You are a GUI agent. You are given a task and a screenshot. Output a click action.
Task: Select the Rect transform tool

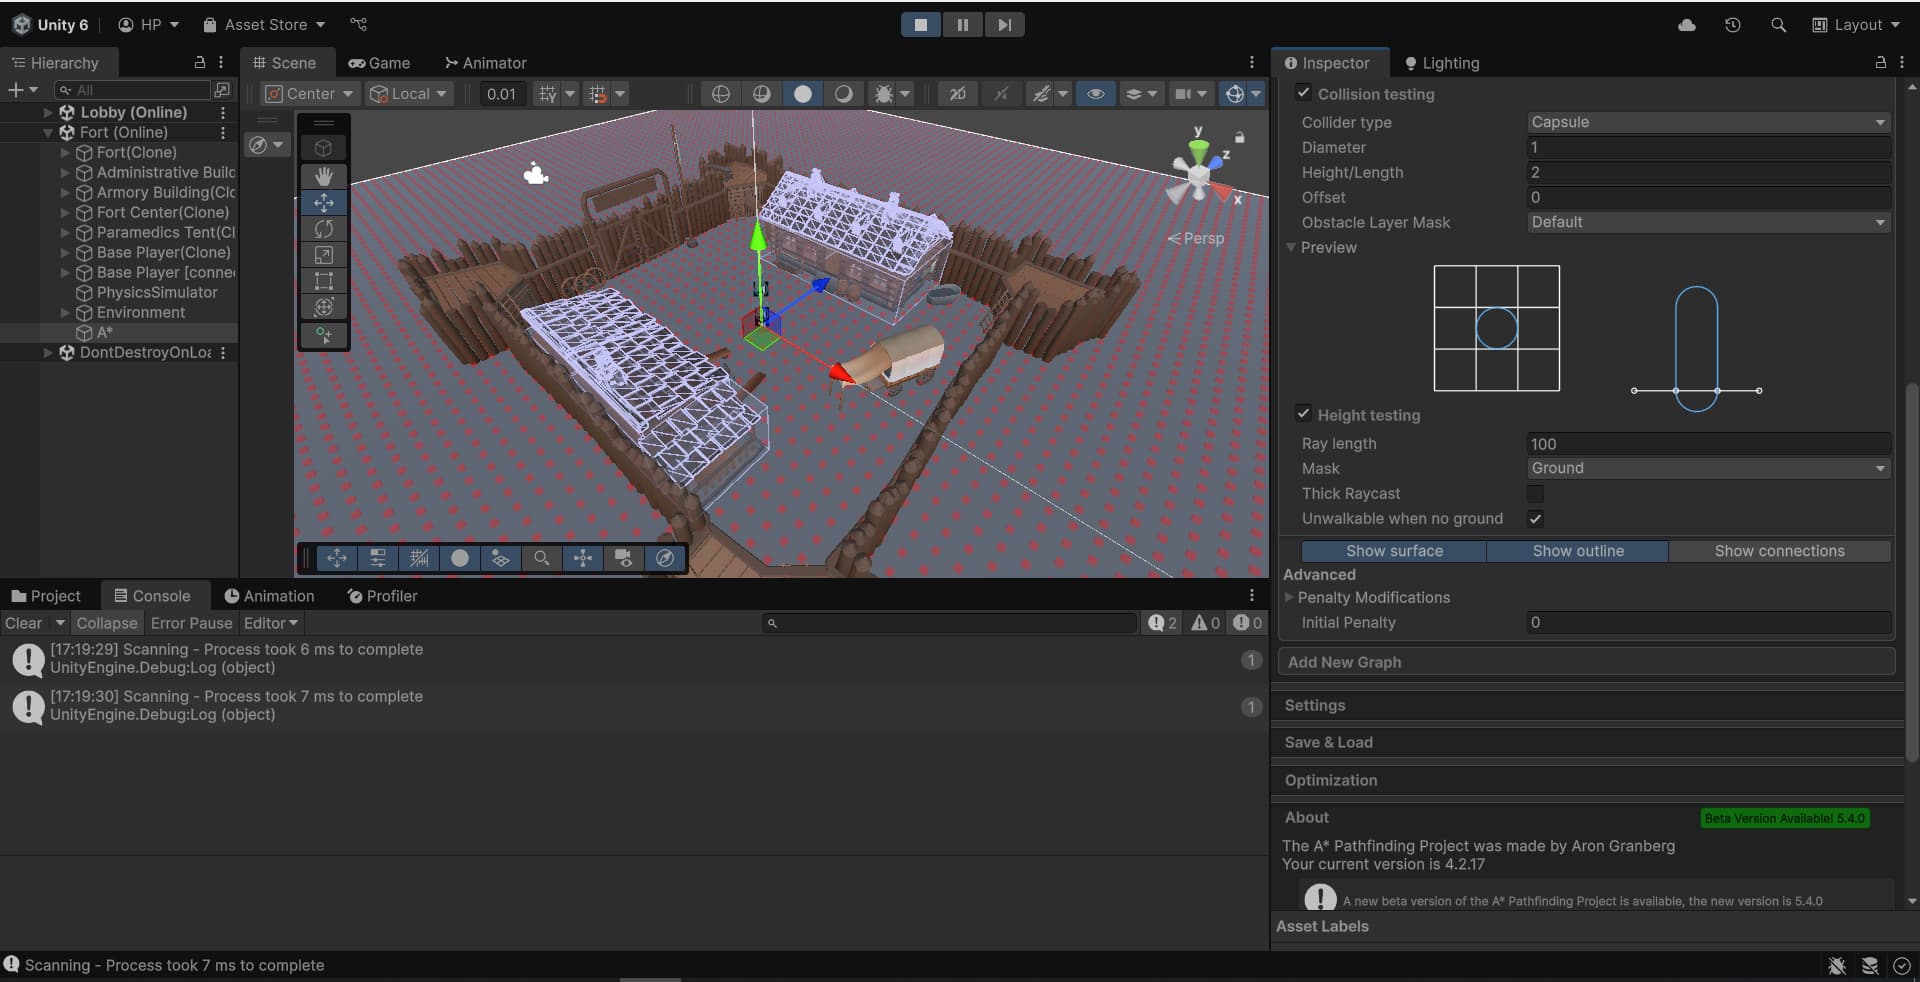(323, 281)
